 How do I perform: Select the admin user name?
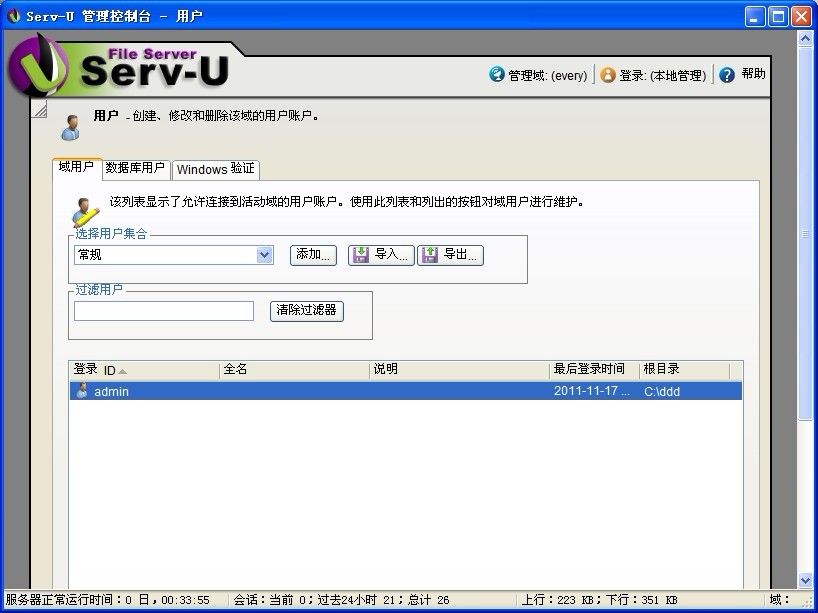click(x=111, y=392)
